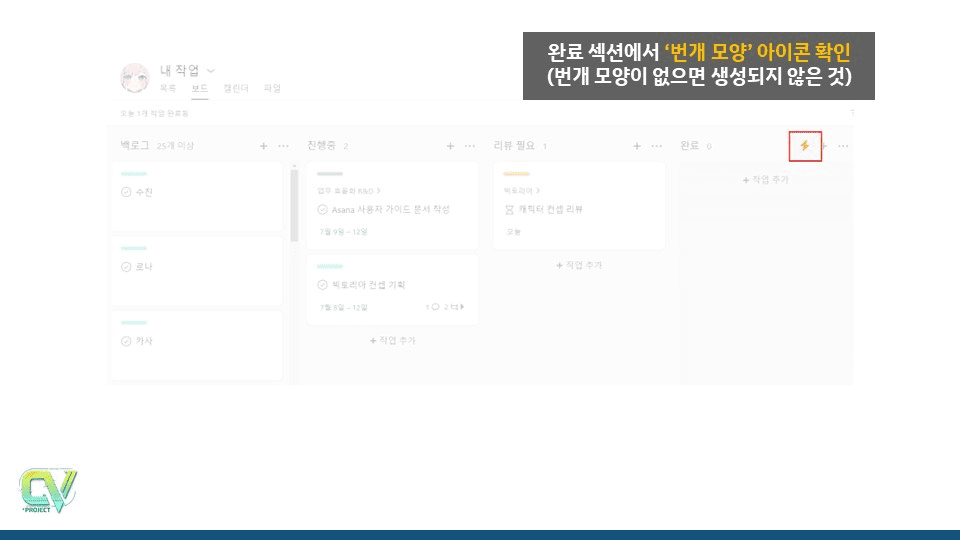Image resolution: width=960 pixels, height=540 pixels.
Task: Open the 완료 section ellipsis menu
Action: coord(843,146)
